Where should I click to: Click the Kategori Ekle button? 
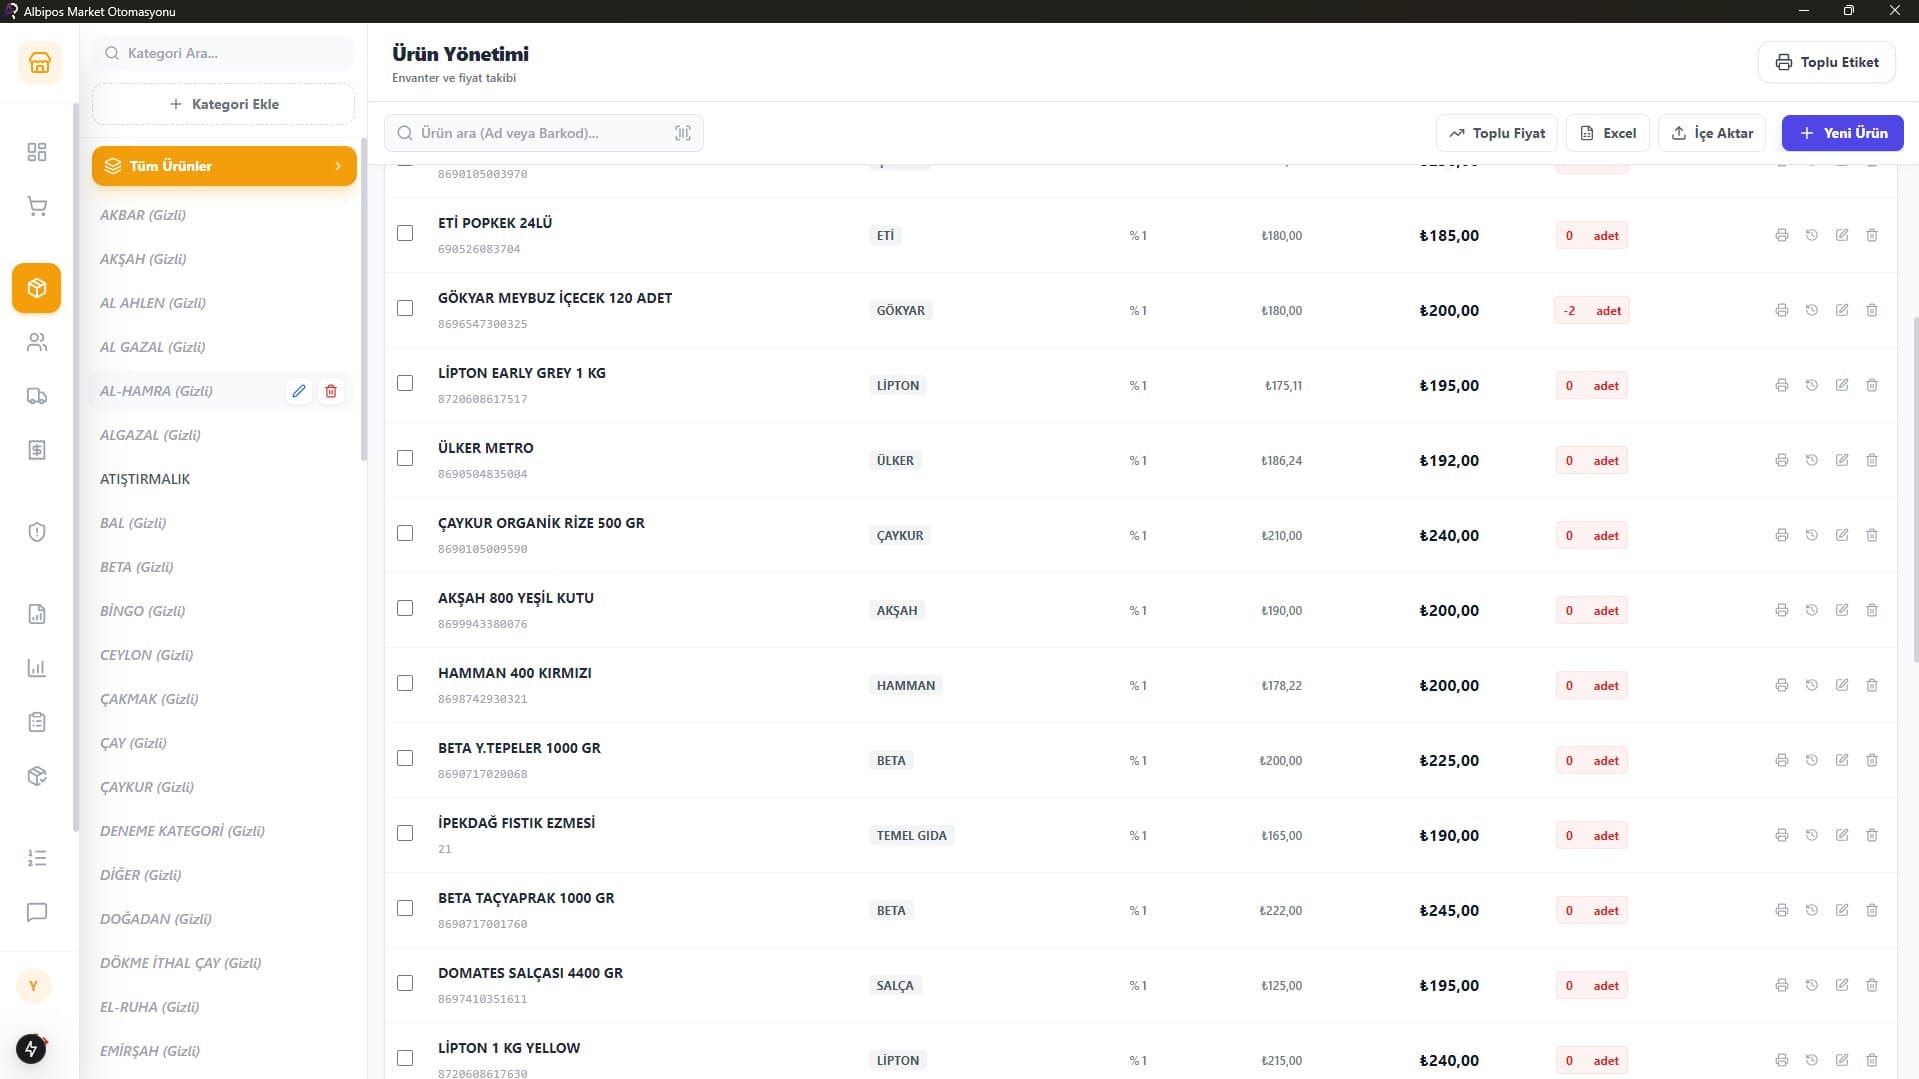pyautogui.click(x=224, y=104)
